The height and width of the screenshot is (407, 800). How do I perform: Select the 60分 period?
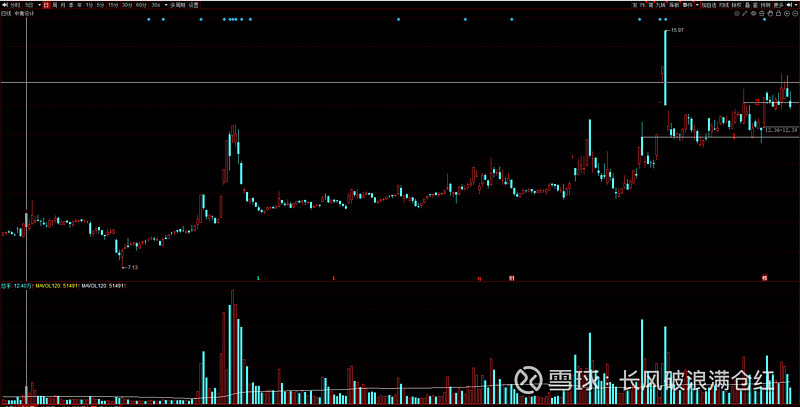(x=141, y=5)
